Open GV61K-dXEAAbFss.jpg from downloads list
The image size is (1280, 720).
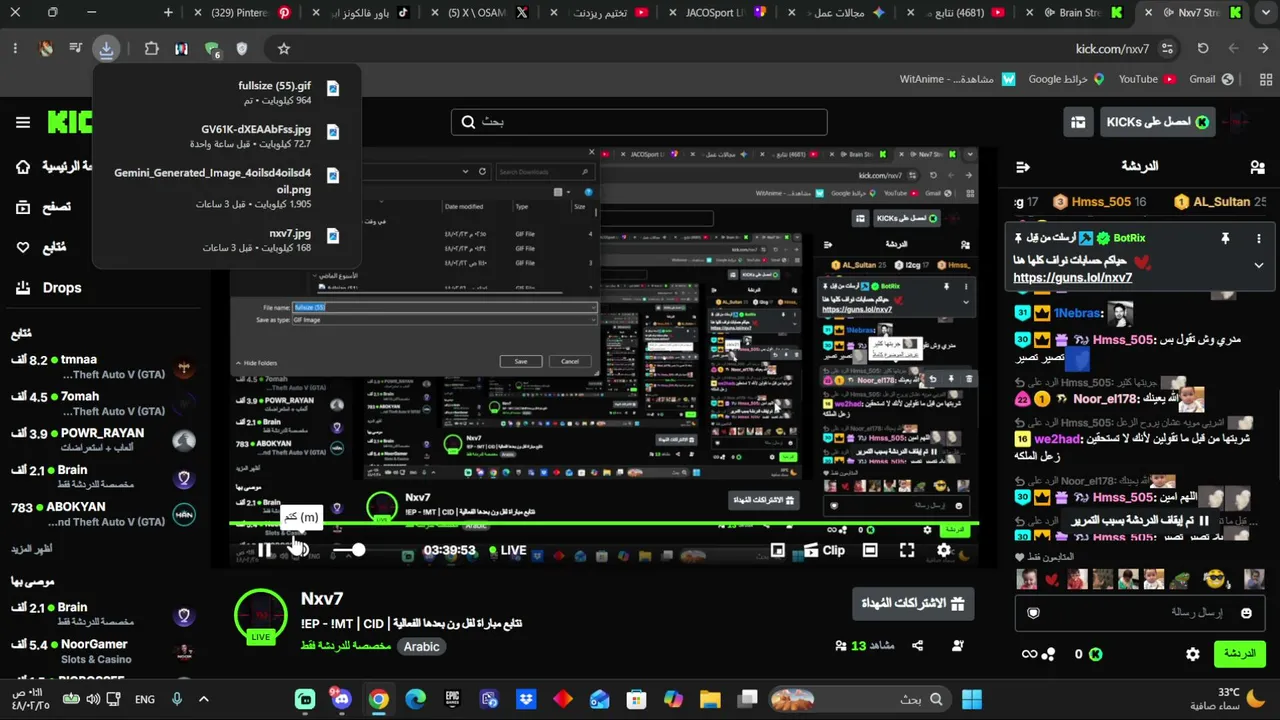coord(225,136)
